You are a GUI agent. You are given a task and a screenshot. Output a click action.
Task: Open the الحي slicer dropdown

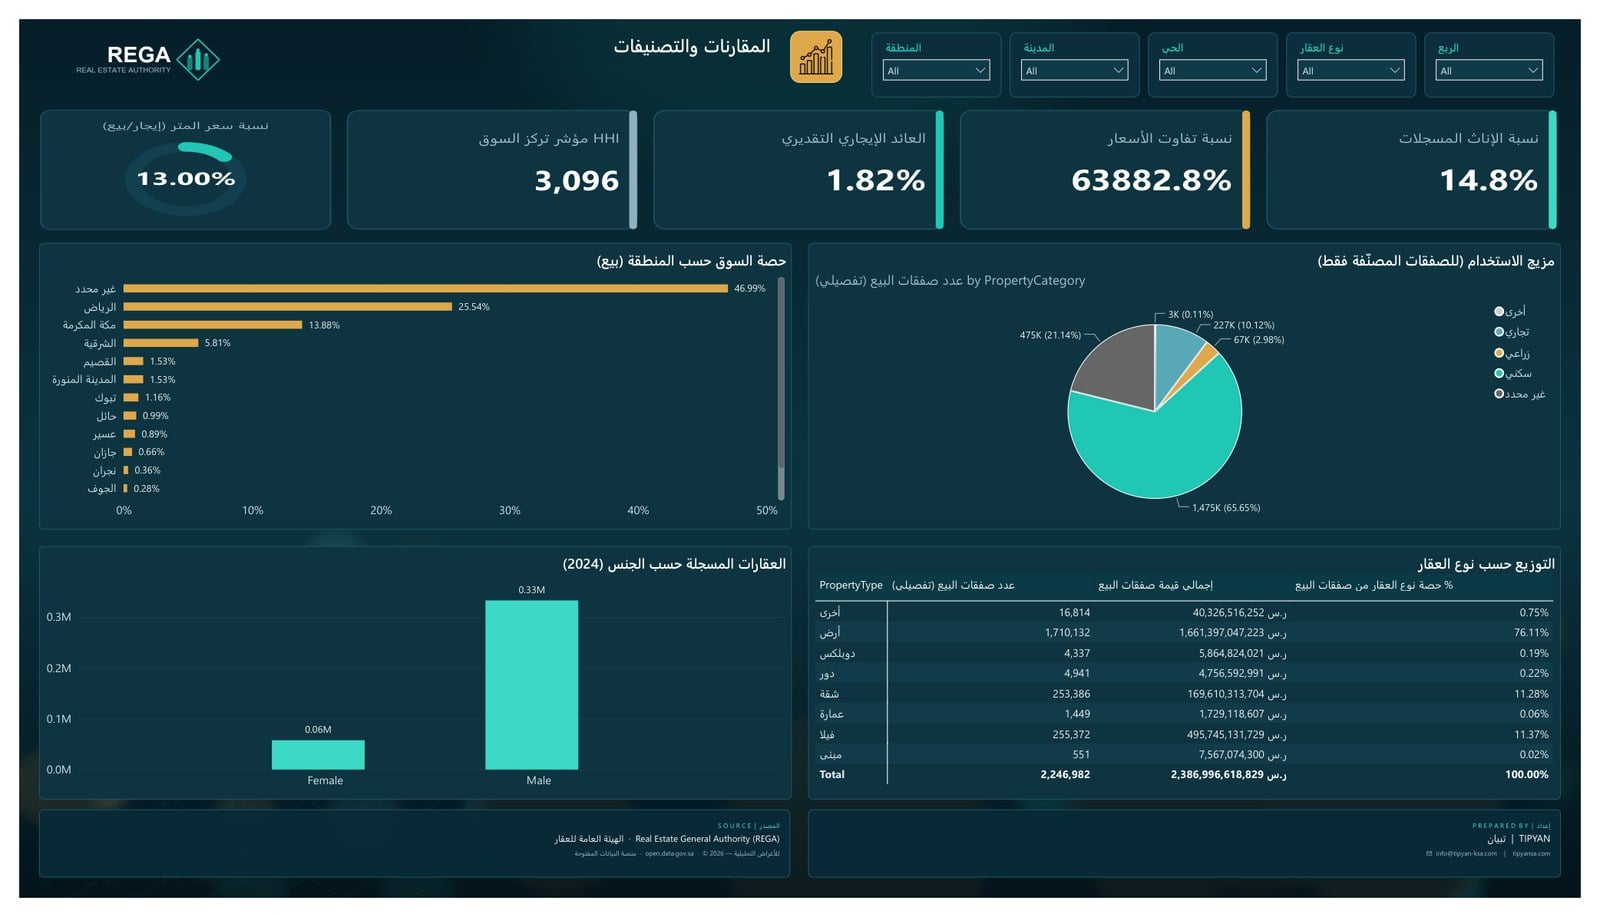tap(1212, 70)
